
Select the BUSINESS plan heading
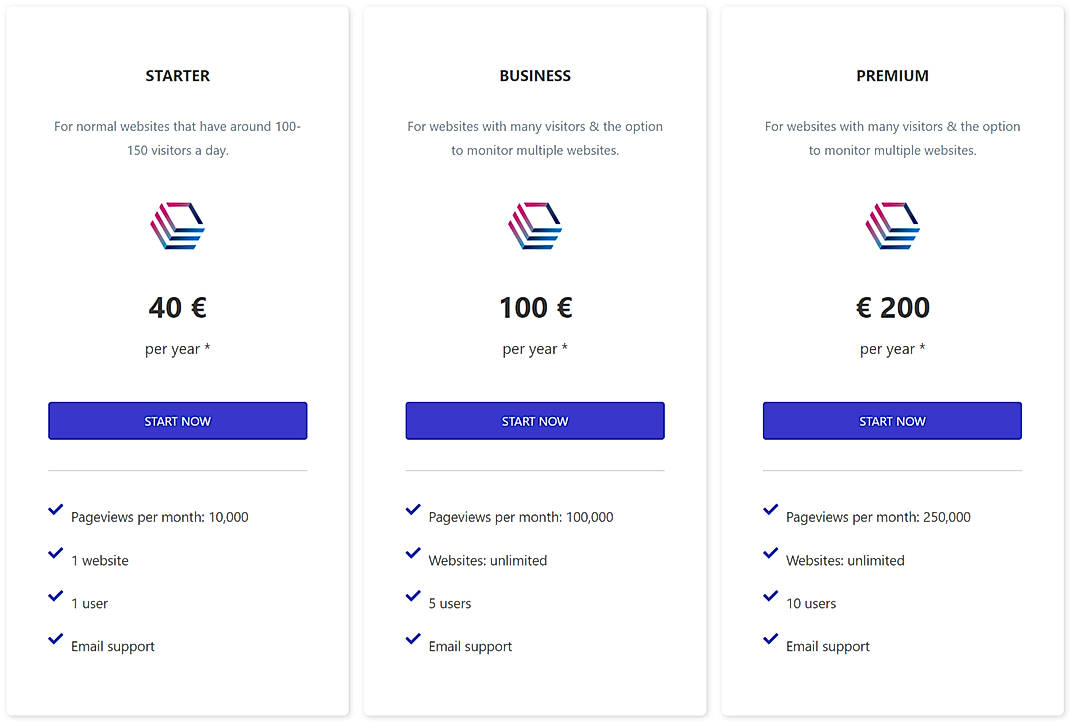click(535, 75)
